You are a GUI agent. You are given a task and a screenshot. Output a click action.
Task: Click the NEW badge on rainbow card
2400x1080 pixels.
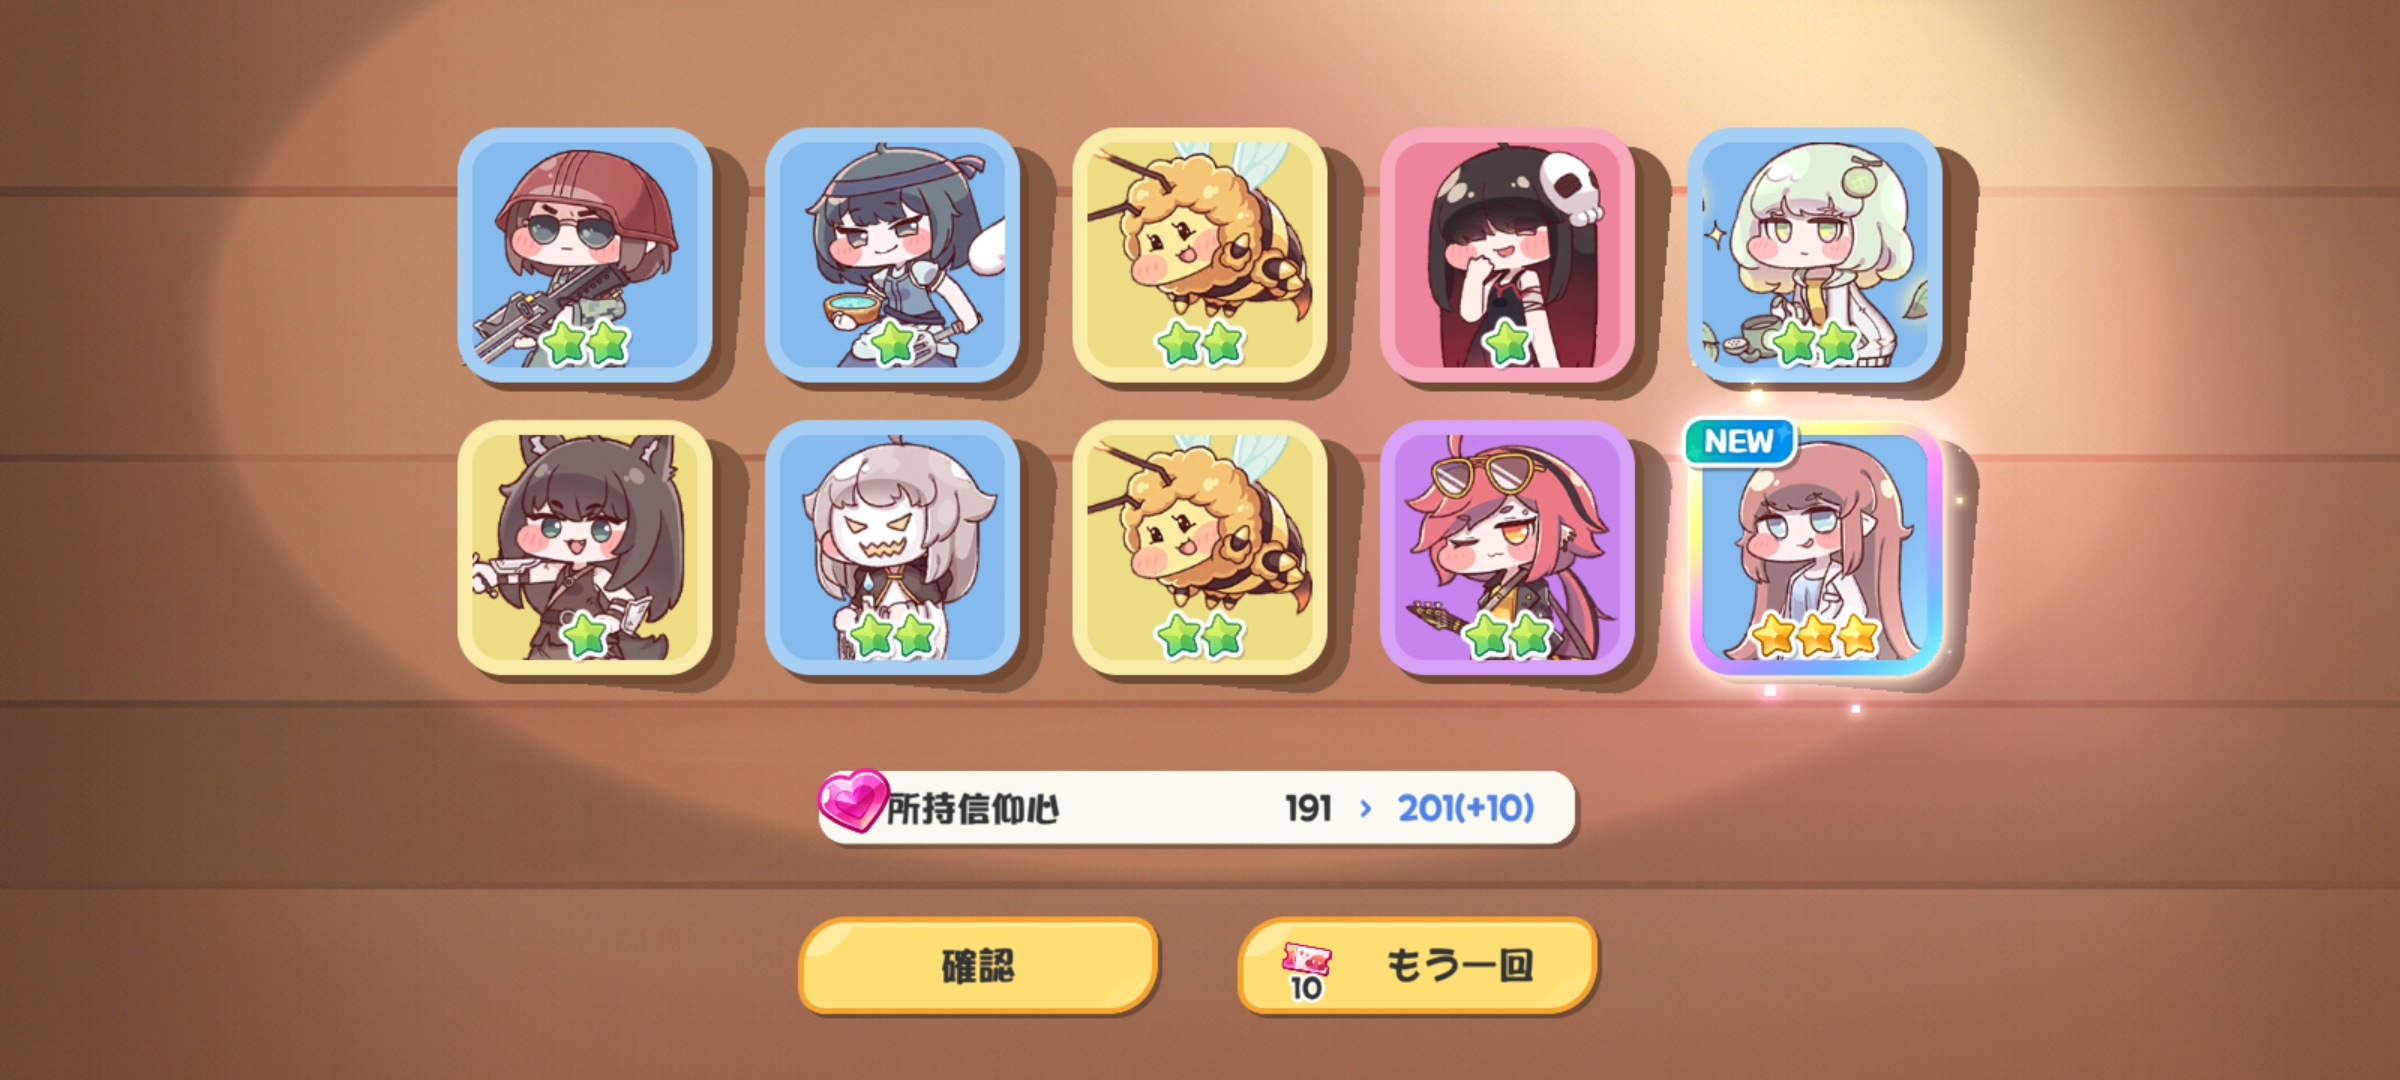pos(1740,441)
